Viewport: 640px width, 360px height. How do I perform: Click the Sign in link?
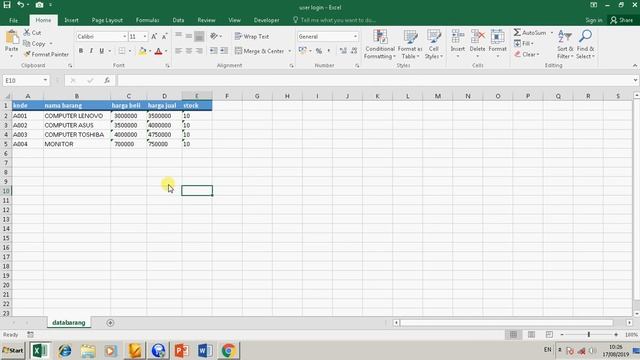click(594, 20)
